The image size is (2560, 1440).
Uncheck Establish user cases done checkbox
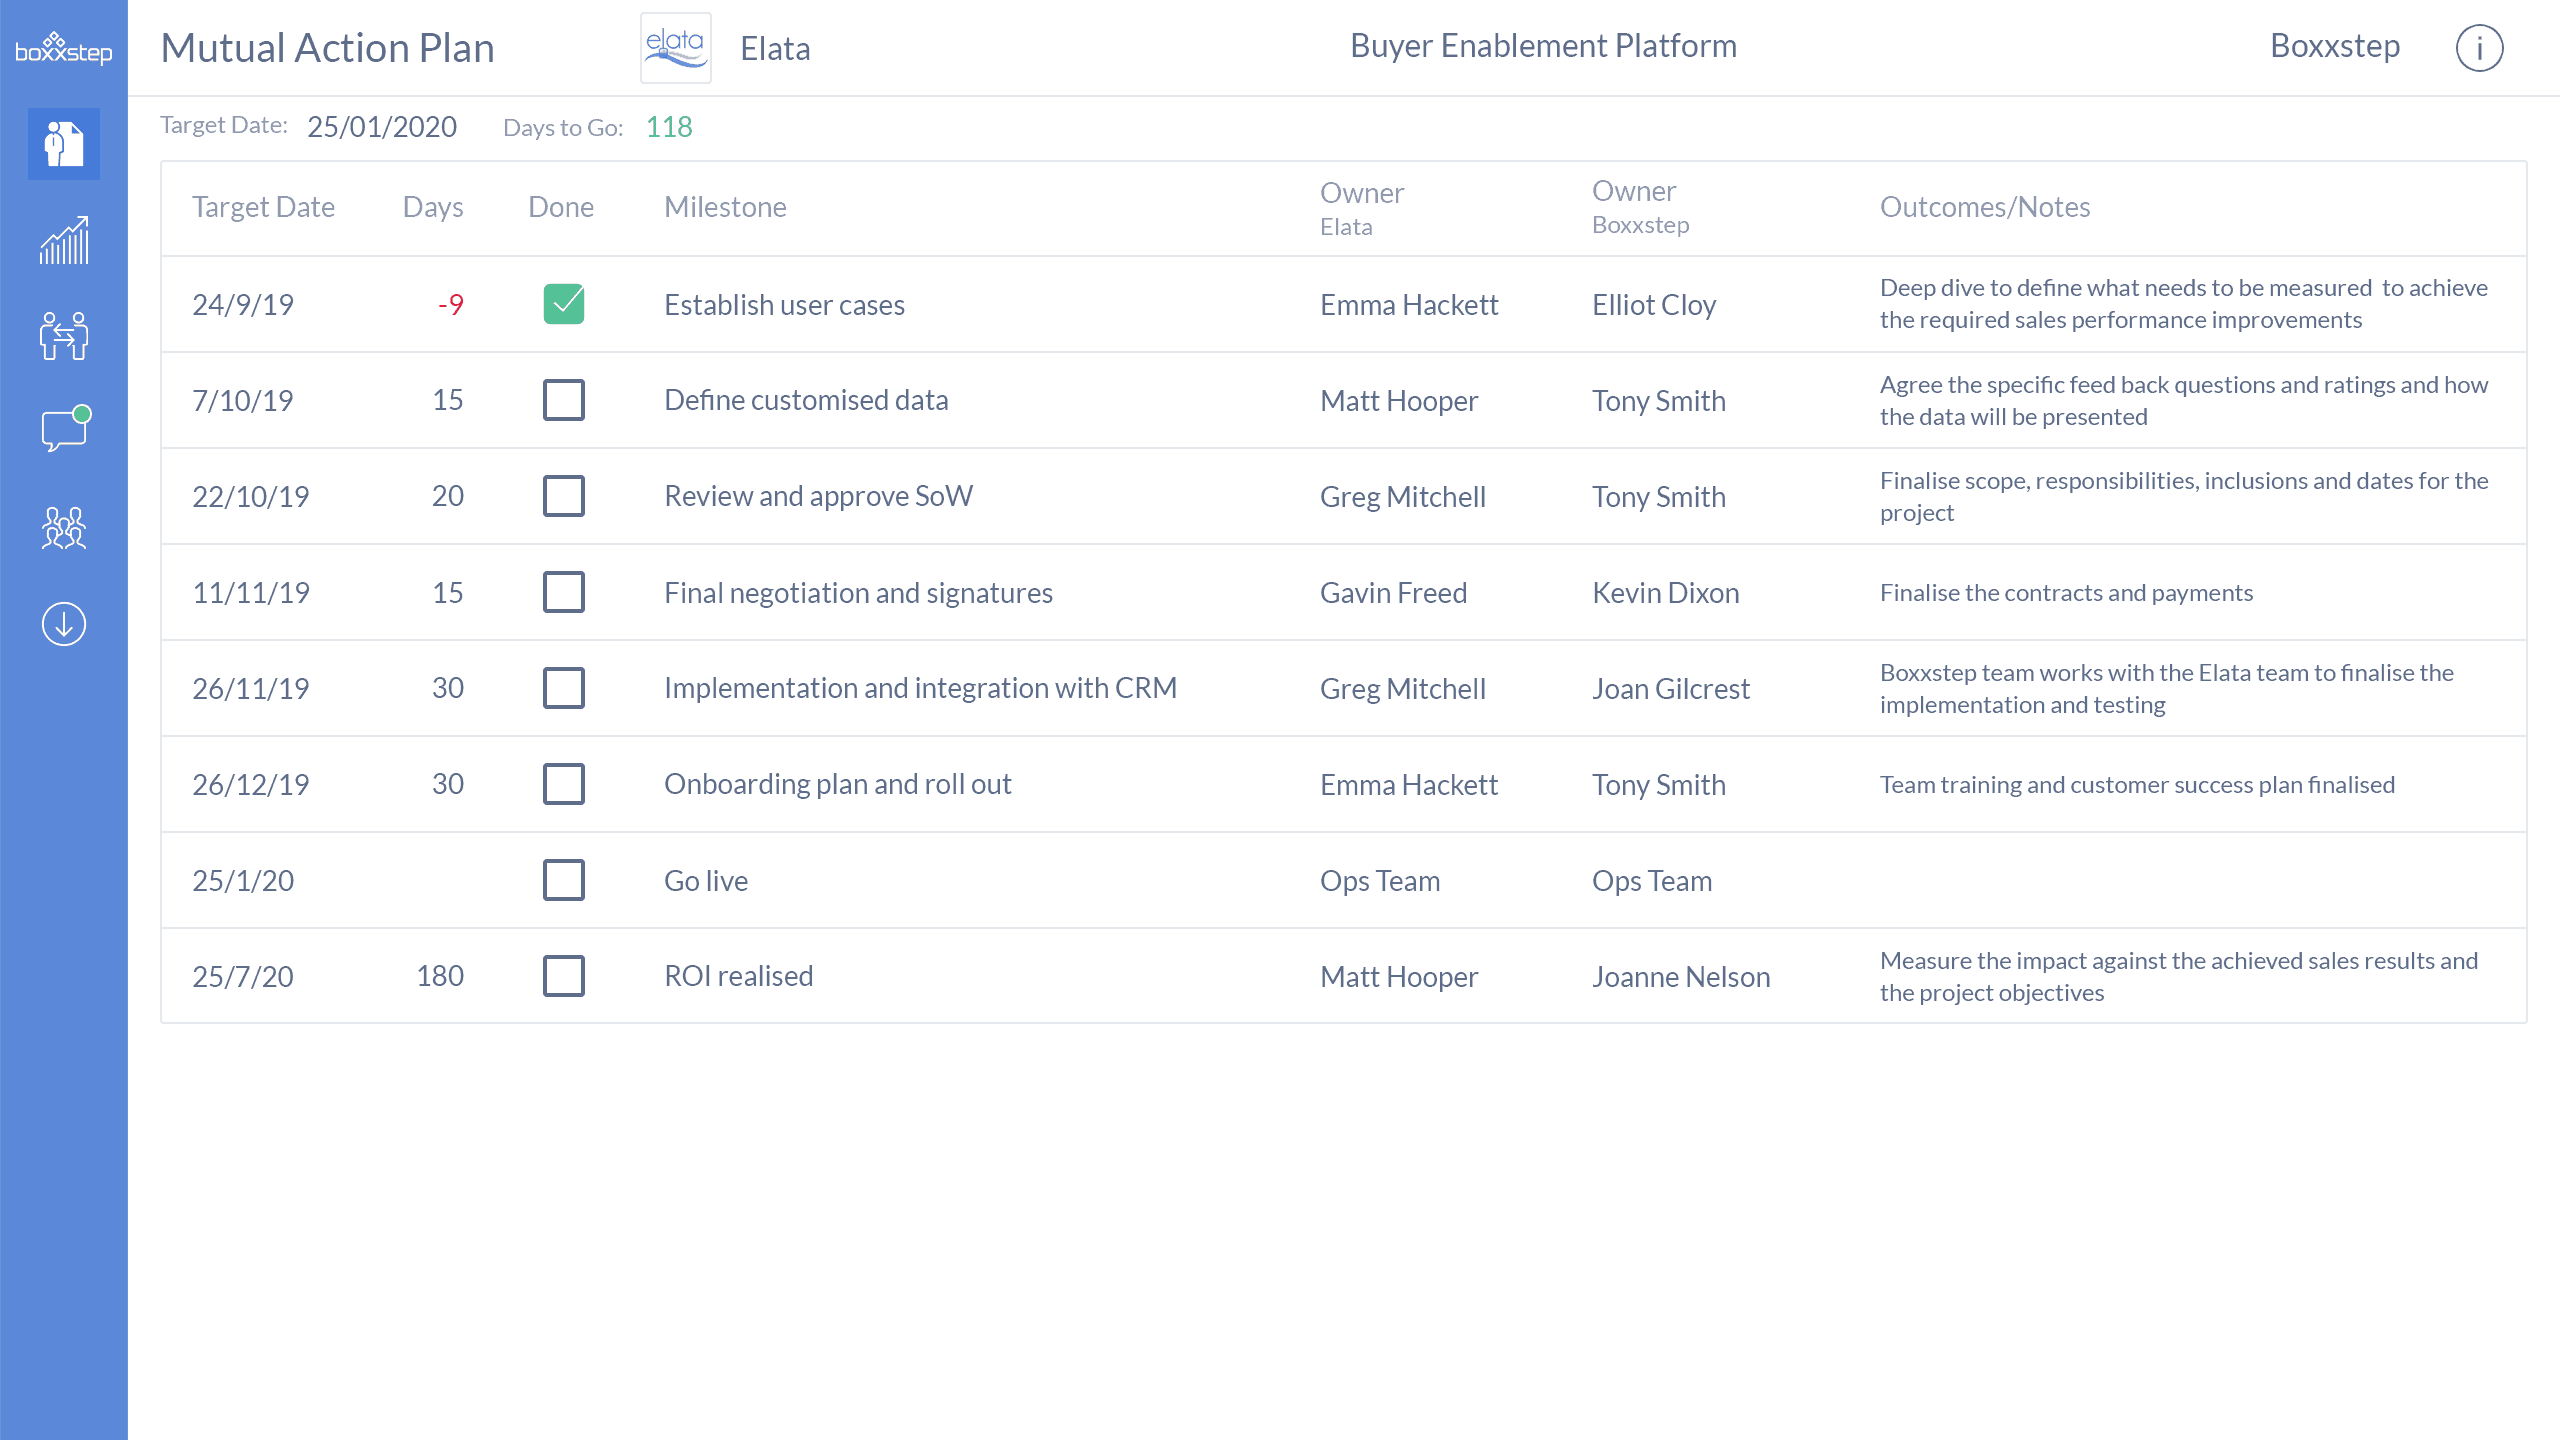coord(563,304)
